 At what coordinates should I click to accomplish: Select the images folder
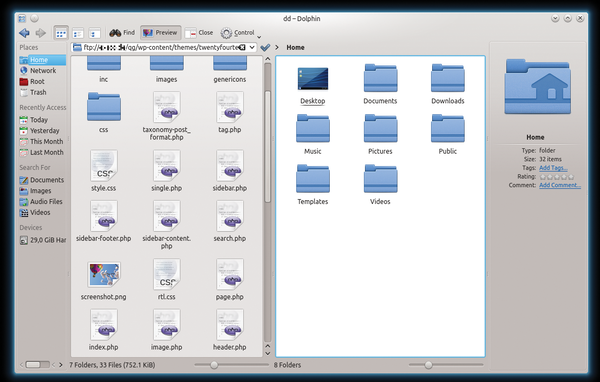tap(166, 69)
